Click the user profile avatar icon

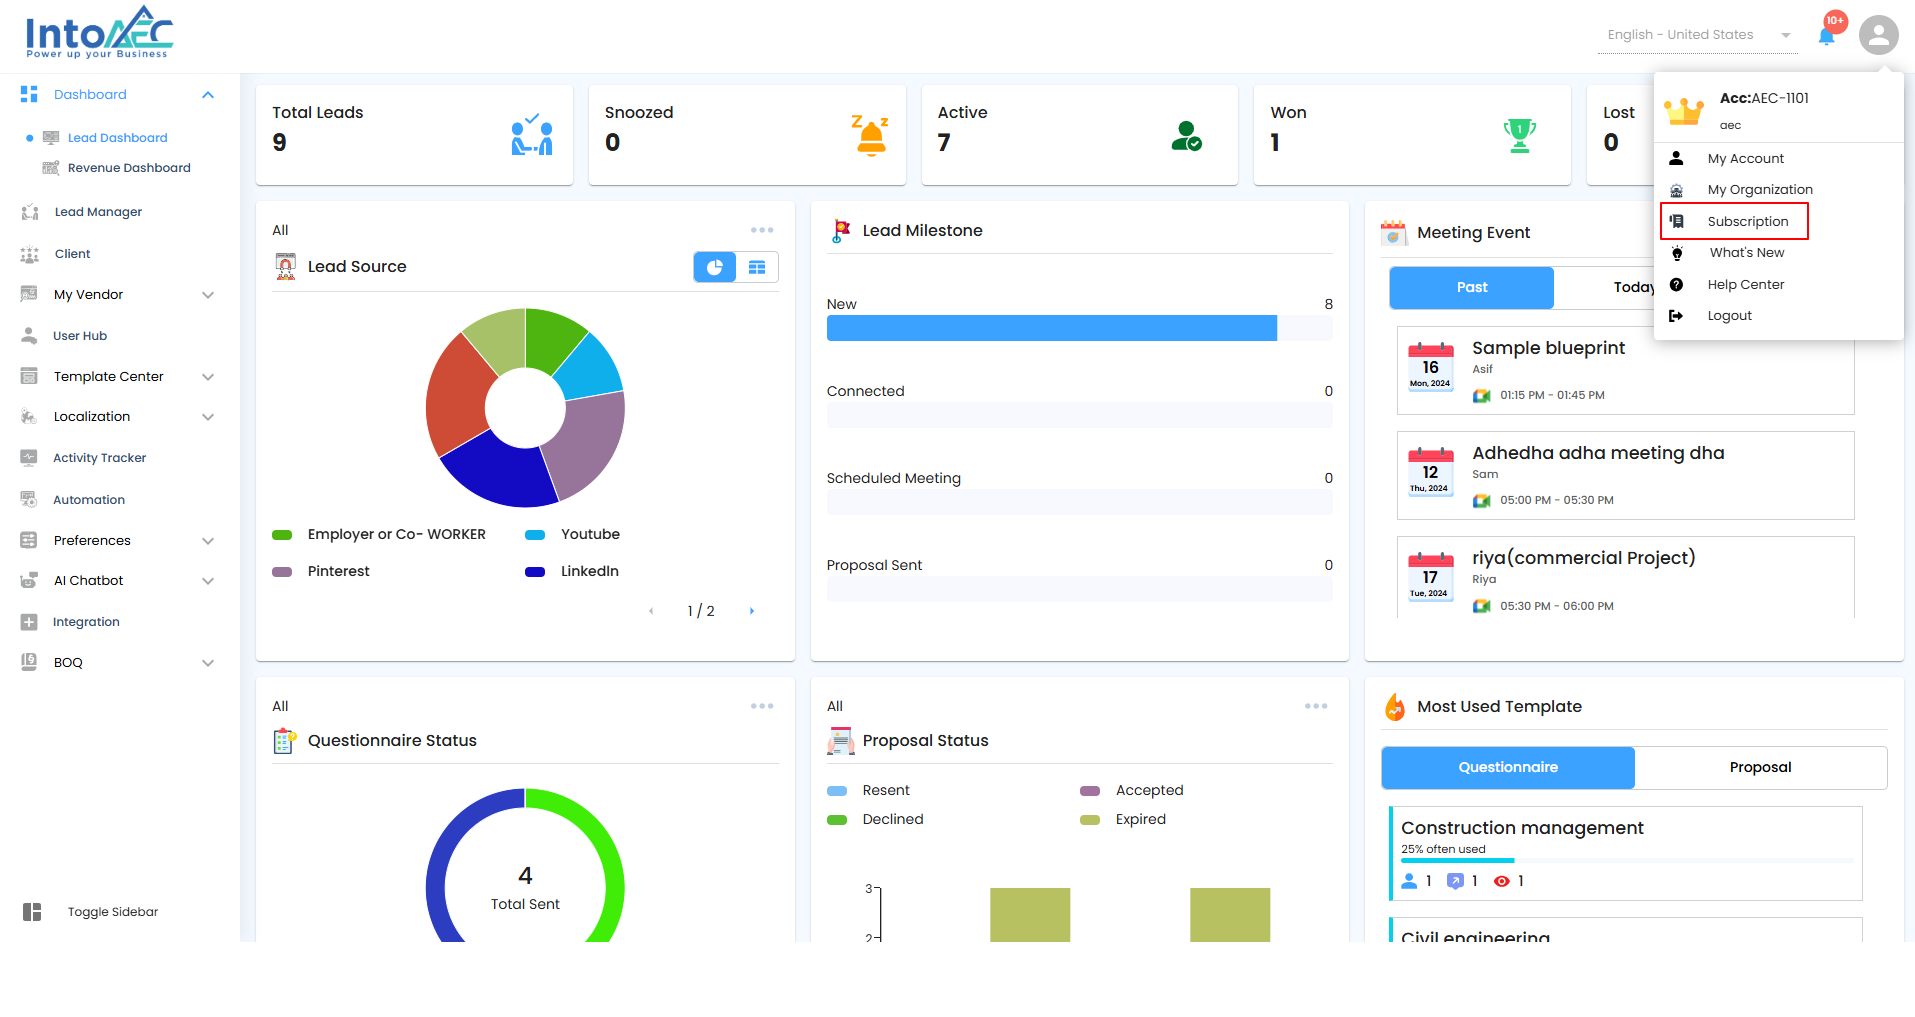point(1879,35)
